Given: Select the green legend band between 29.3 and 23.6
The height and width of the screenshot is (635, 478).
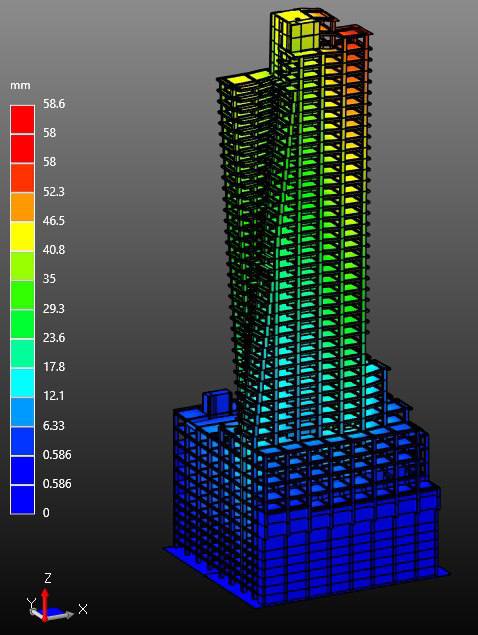Looking at the screenshot, I should point(22,324).
